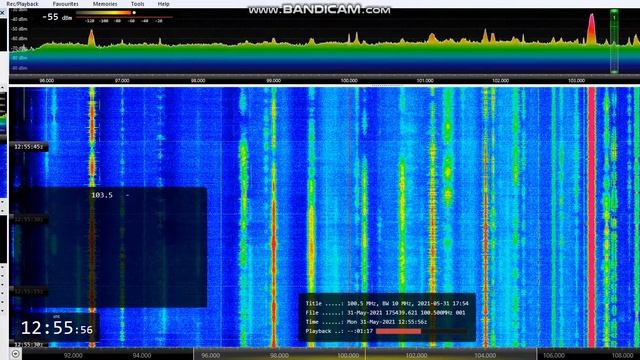The height and width of the screenshot is (360, 640).
Task: Open the Tools menu
Action: [138, 4]
